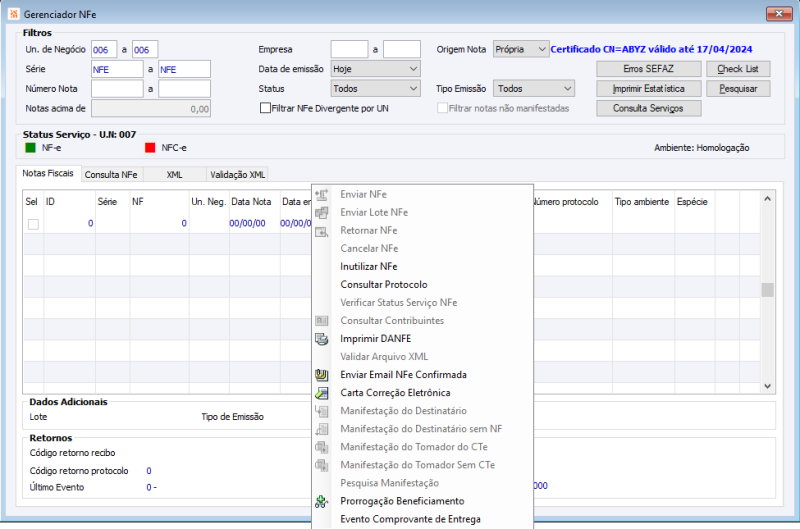
Task: Click the Imprimir DANFE printer icon
Action: [x=322, y=339]
